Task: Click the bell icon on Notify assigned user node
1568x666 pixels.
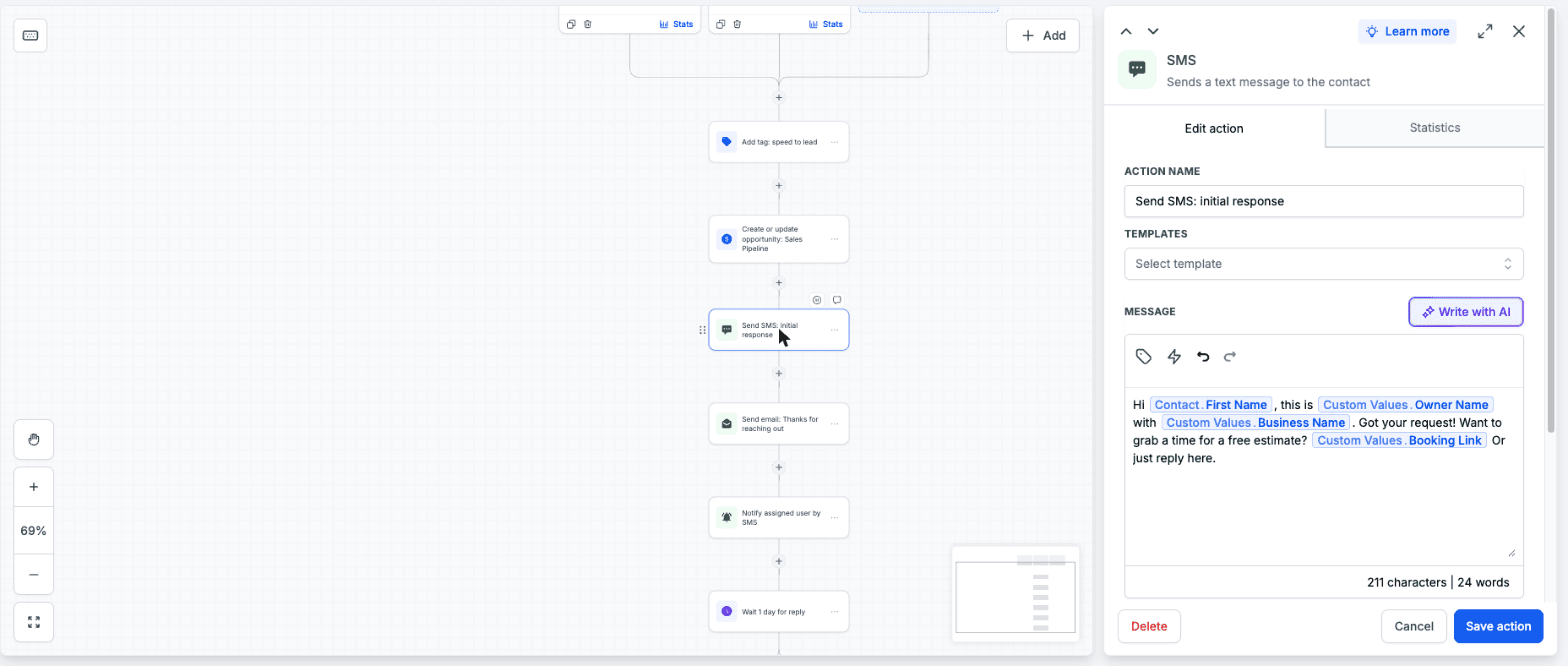Action: [727, 517]
